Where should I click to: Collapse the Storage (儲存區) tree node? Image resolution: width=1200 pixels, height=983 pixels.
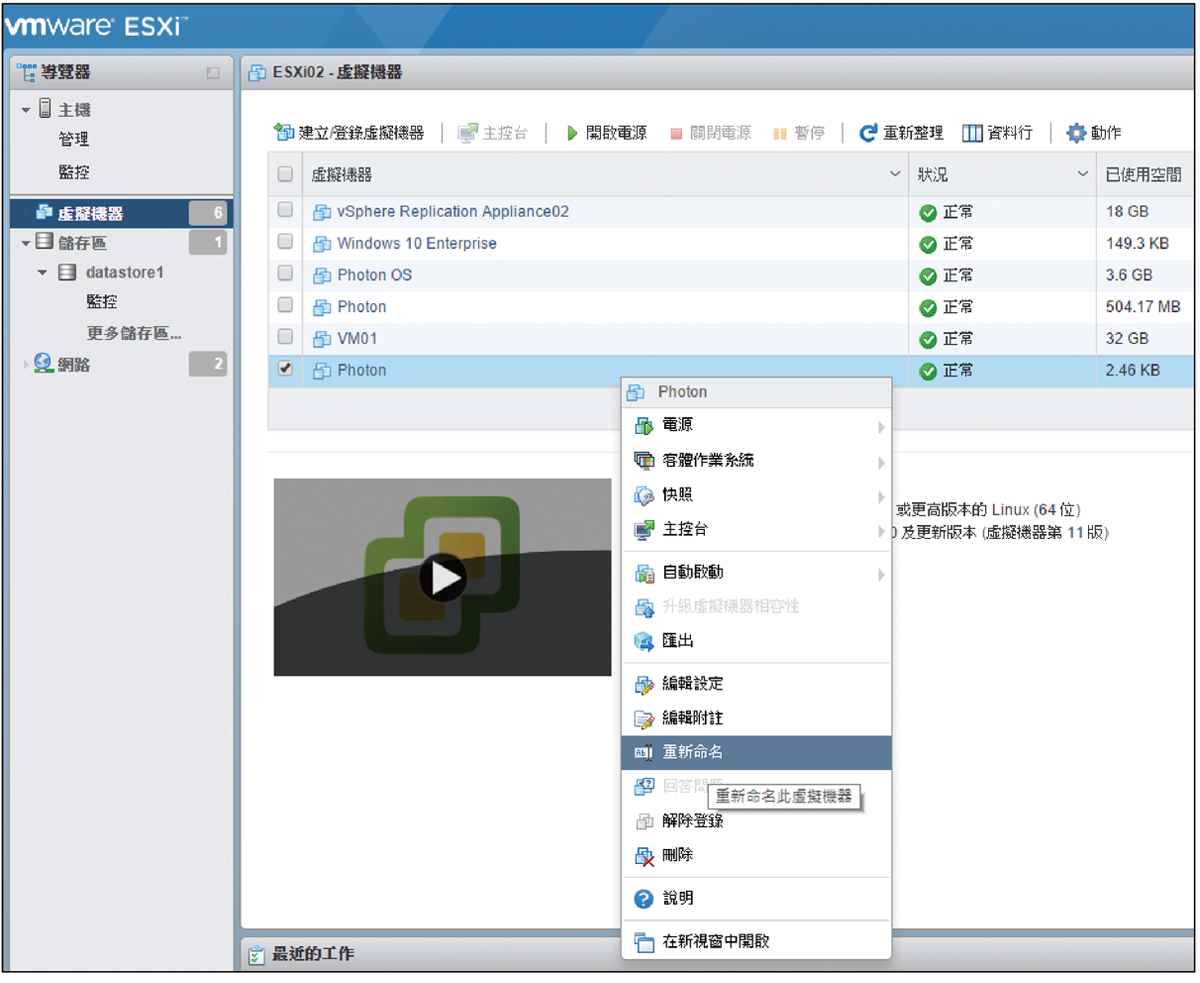coord(26,243)
